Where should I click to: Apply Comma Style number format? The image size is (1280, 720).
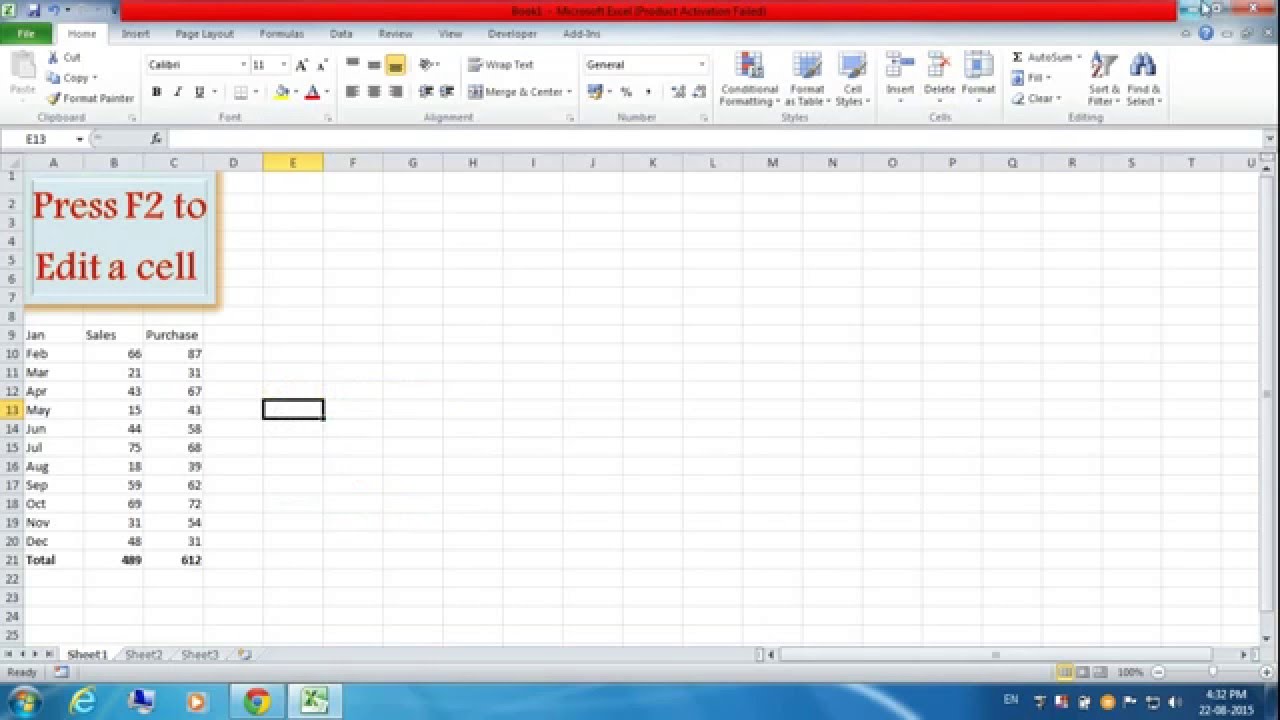(x=648, y=92)
